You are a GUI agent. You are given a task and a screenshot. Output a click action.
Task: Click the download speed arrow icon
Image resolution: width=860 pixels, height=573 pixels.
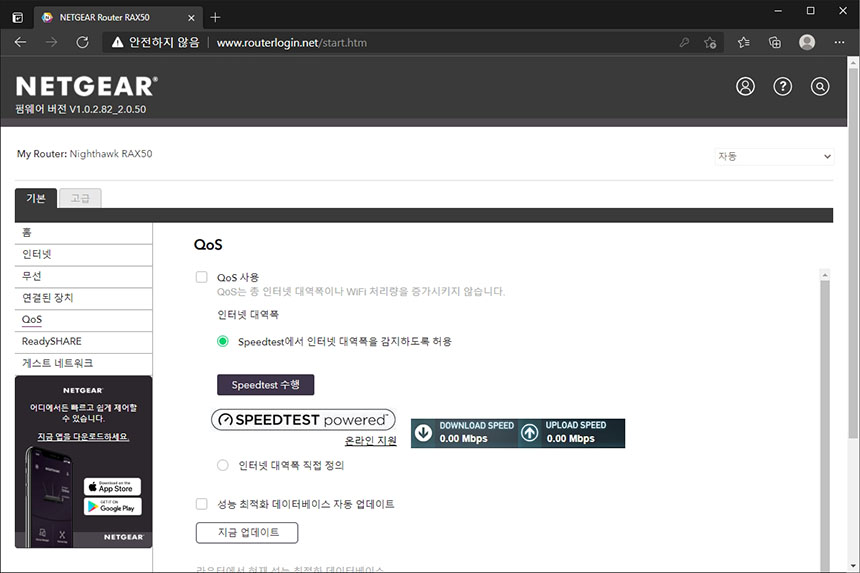[x=423, y=433]
